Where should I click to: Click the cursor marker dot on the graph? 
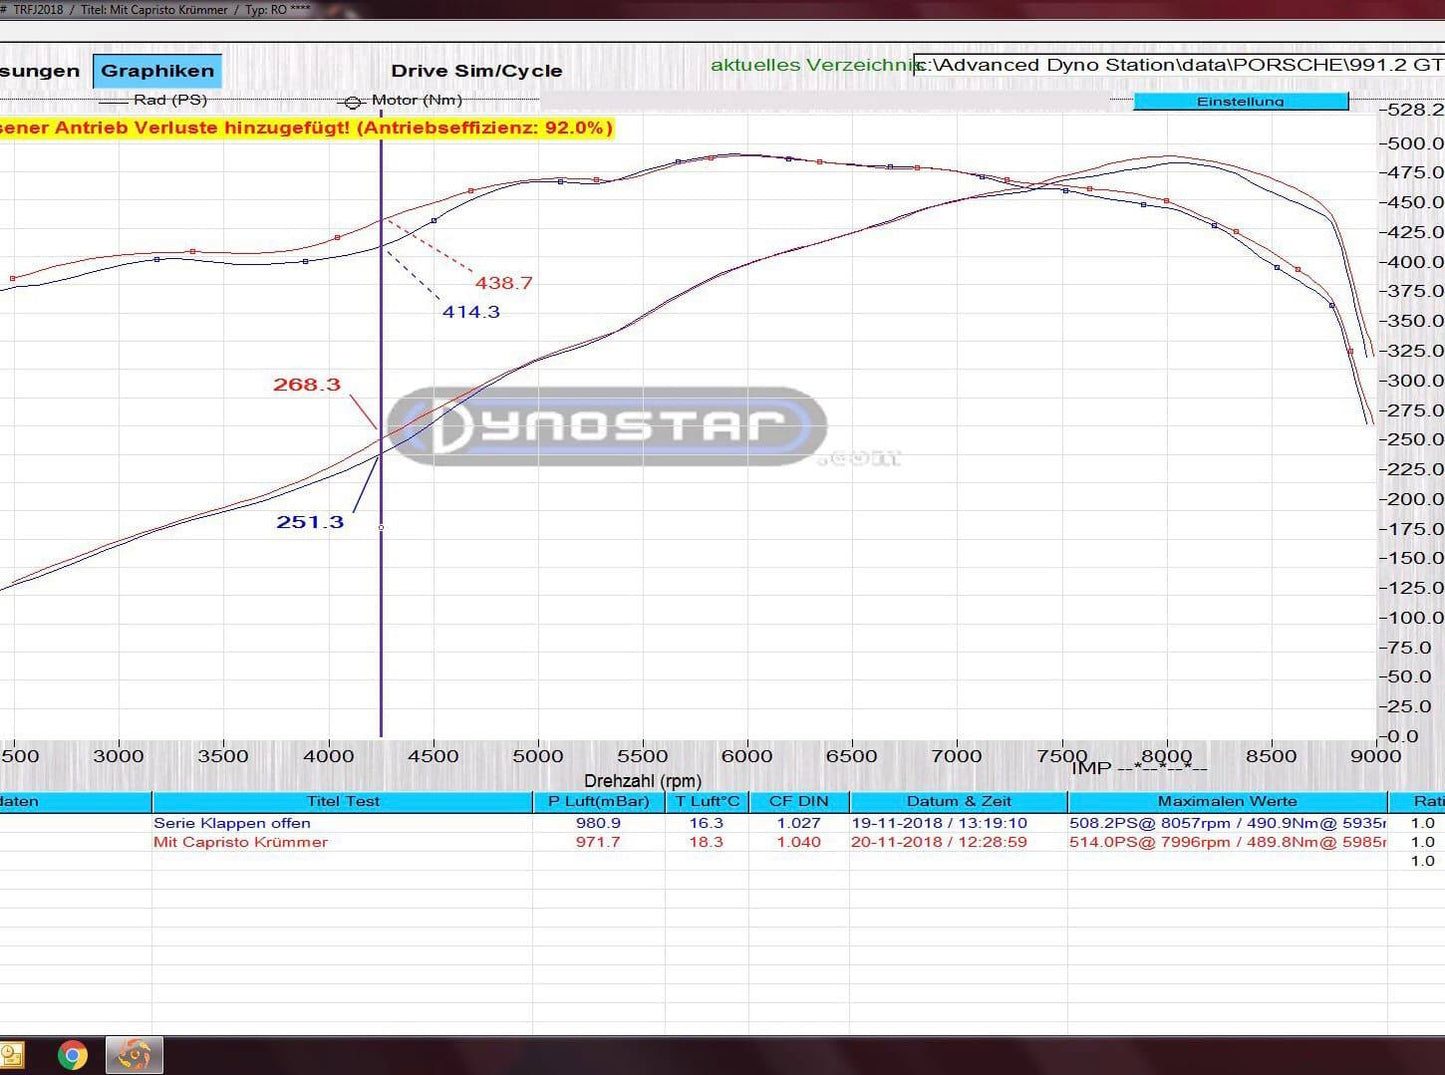click(x=381, y=525)
